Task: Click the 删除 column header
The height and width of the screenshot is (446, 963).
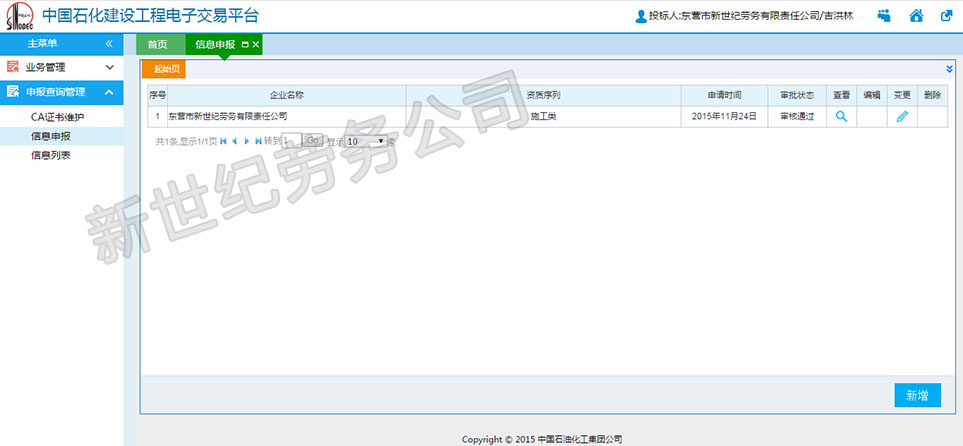Action: coord(932,95)
